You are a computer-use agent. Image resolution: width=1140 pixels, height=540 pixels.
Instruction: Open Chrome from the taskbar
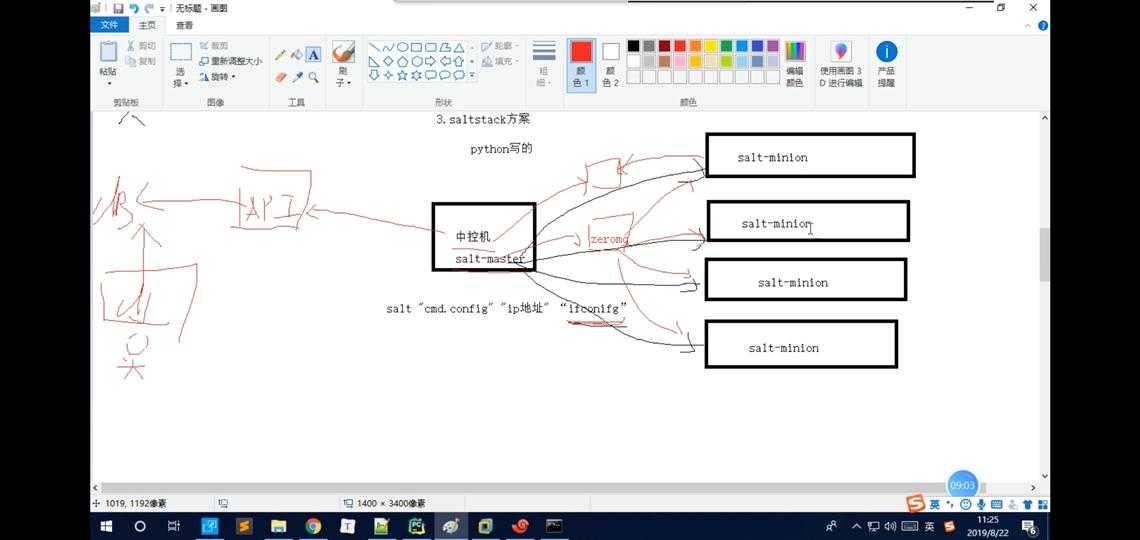(x=313, y=526)
